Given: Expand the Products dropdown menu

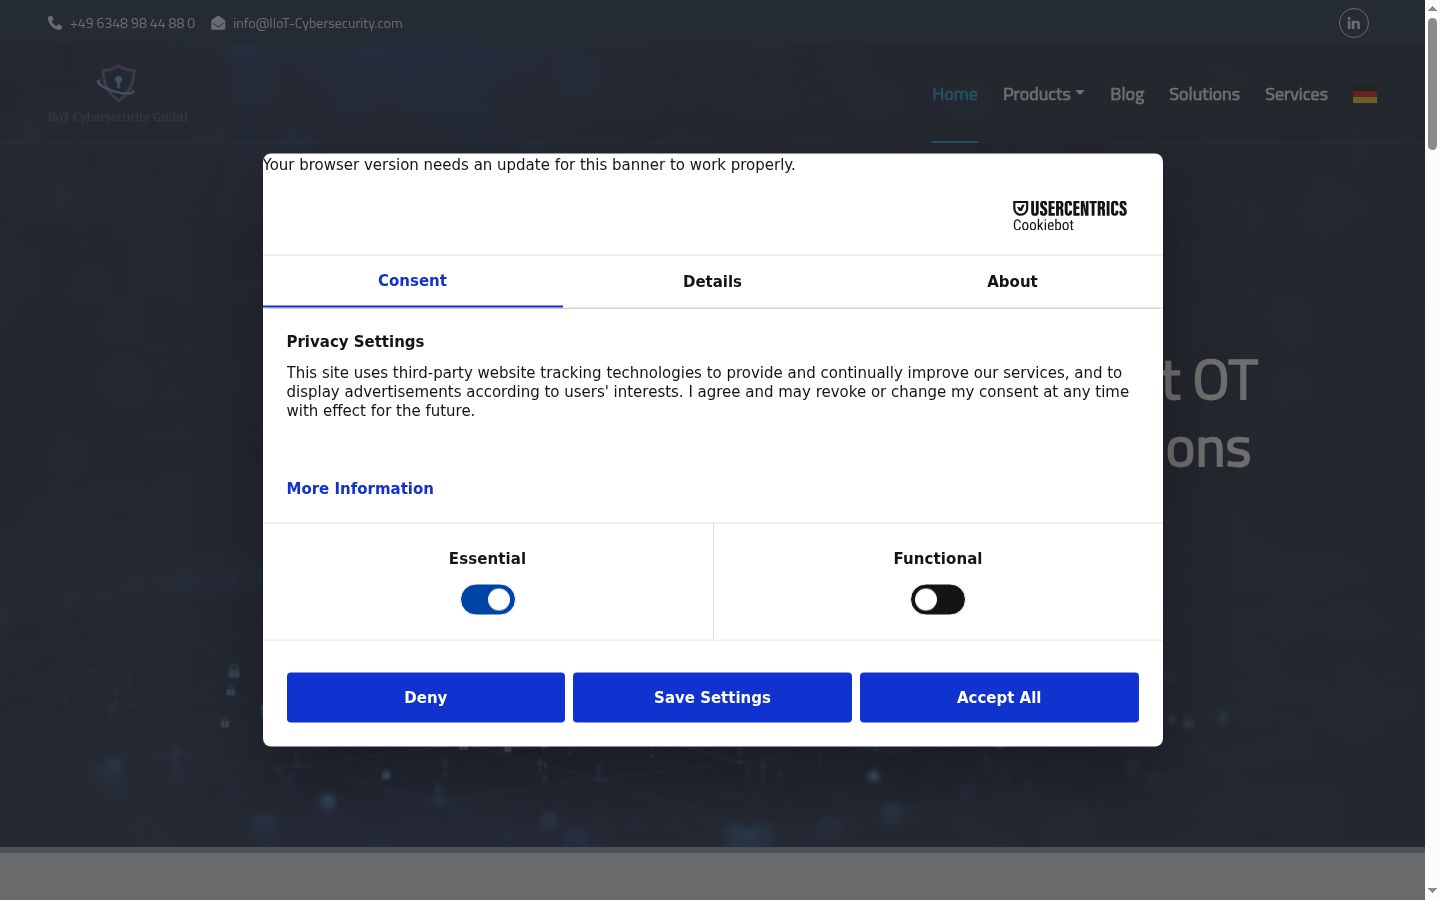Looking at the screenshot, I should pyautogui.click(x=1043, y=94).
